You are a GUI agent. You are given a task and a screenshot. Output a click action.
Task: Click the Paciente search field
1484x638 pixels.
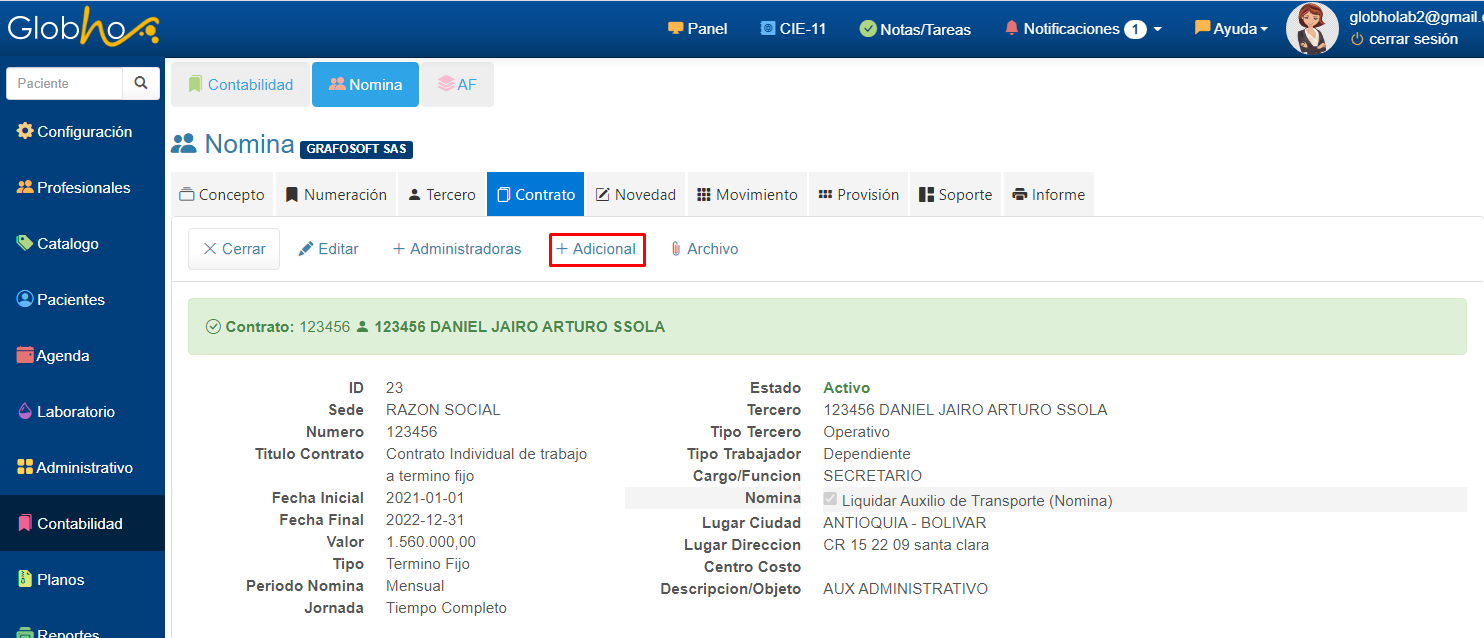65,84
